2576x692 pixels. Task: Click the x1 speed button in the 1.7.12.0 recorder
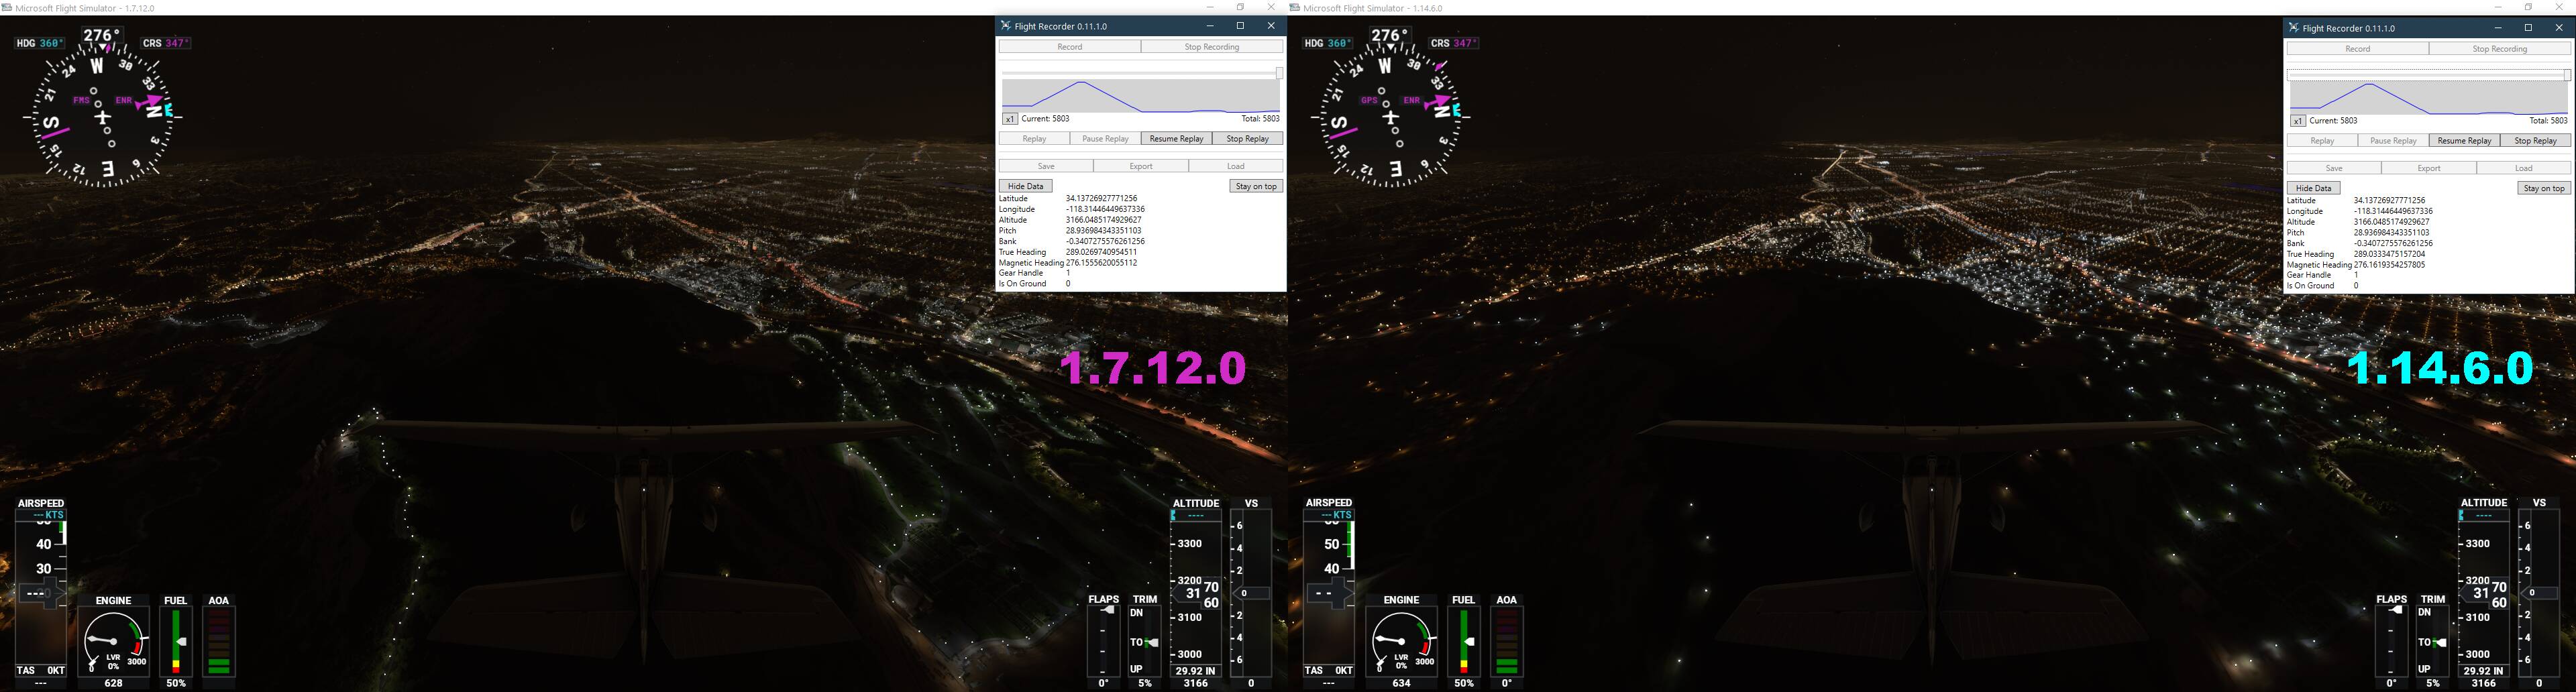[x=1010, y=119]
